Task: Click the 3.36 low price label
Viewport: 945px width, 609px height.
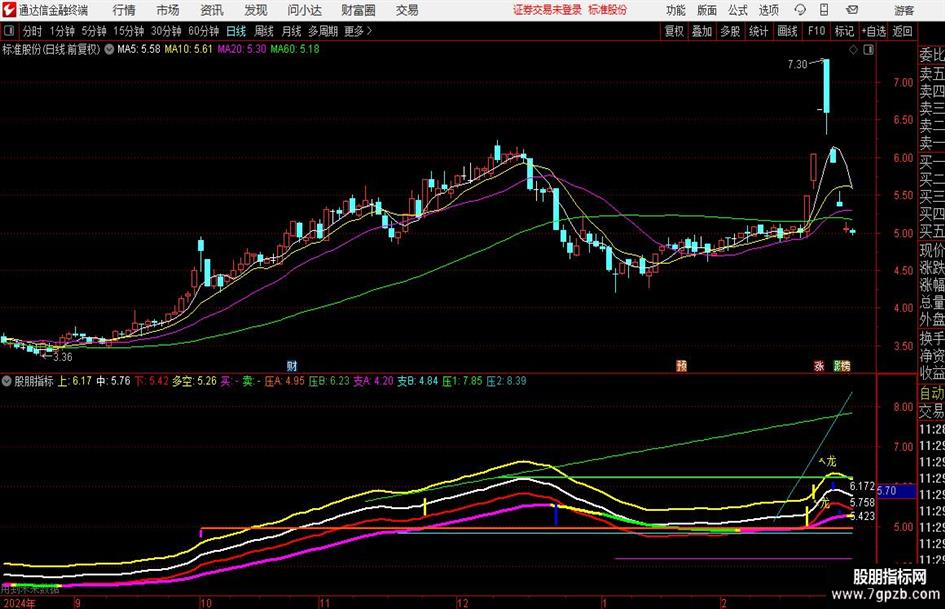Action: pyautogui.click(x=63, y=357)
